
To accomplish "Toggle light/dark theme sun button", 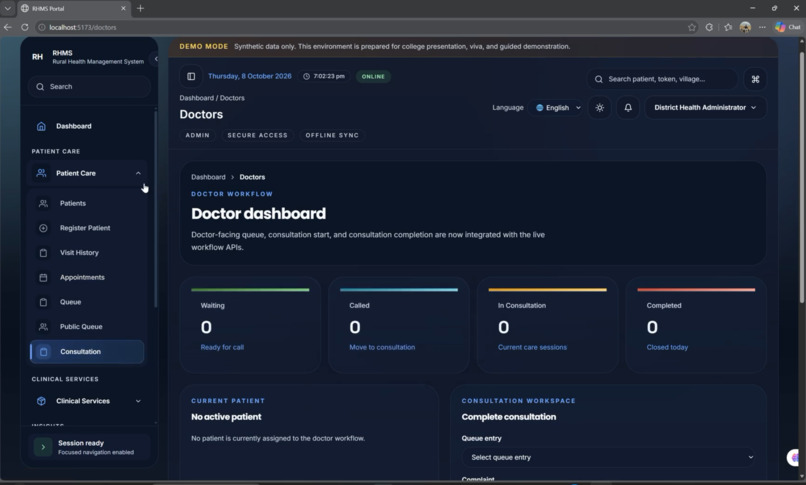I will click(x=599, y=108).
